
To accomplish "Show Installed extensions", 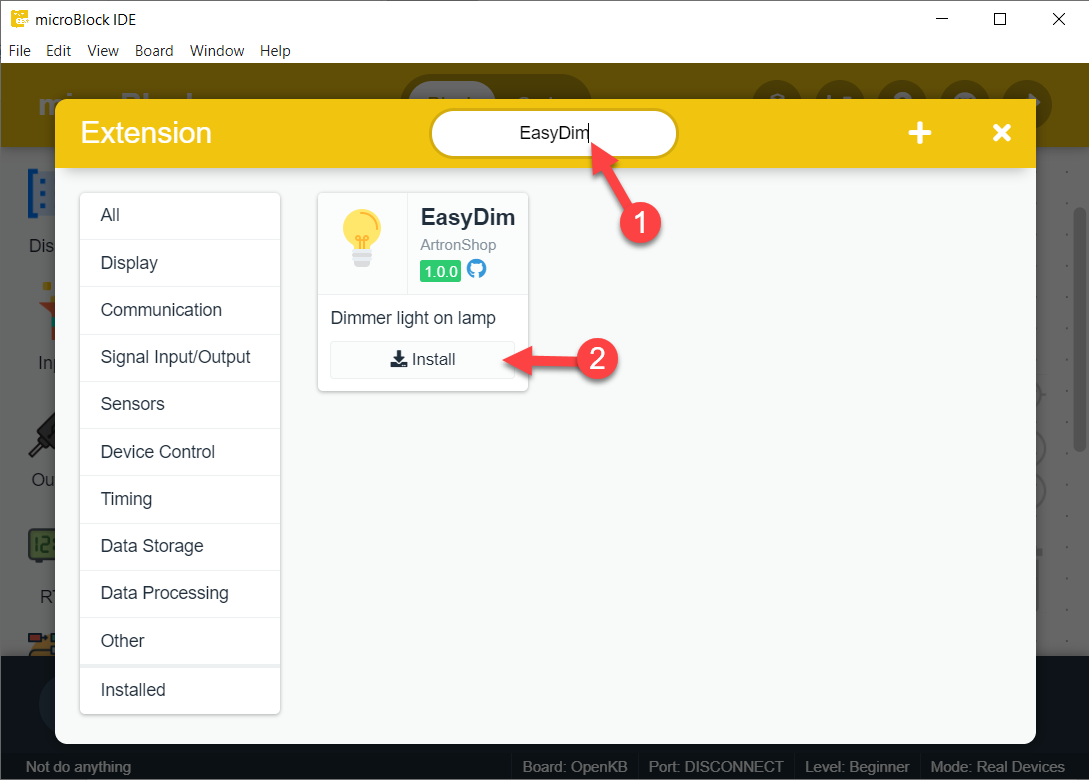I will tap(180, 690).
